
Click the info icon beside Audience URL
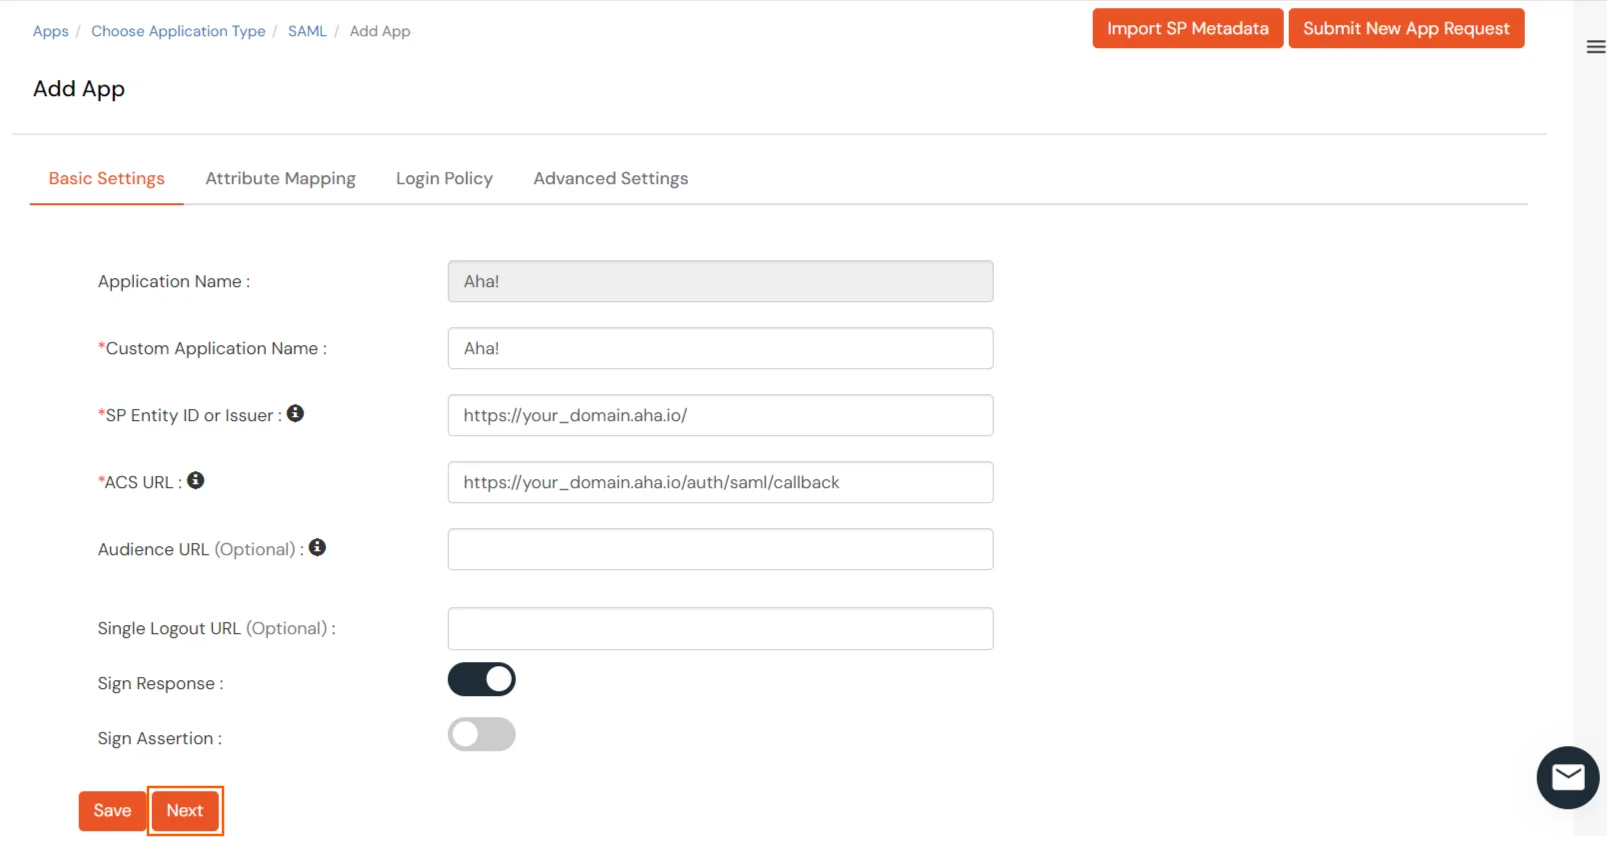(317, 547)
